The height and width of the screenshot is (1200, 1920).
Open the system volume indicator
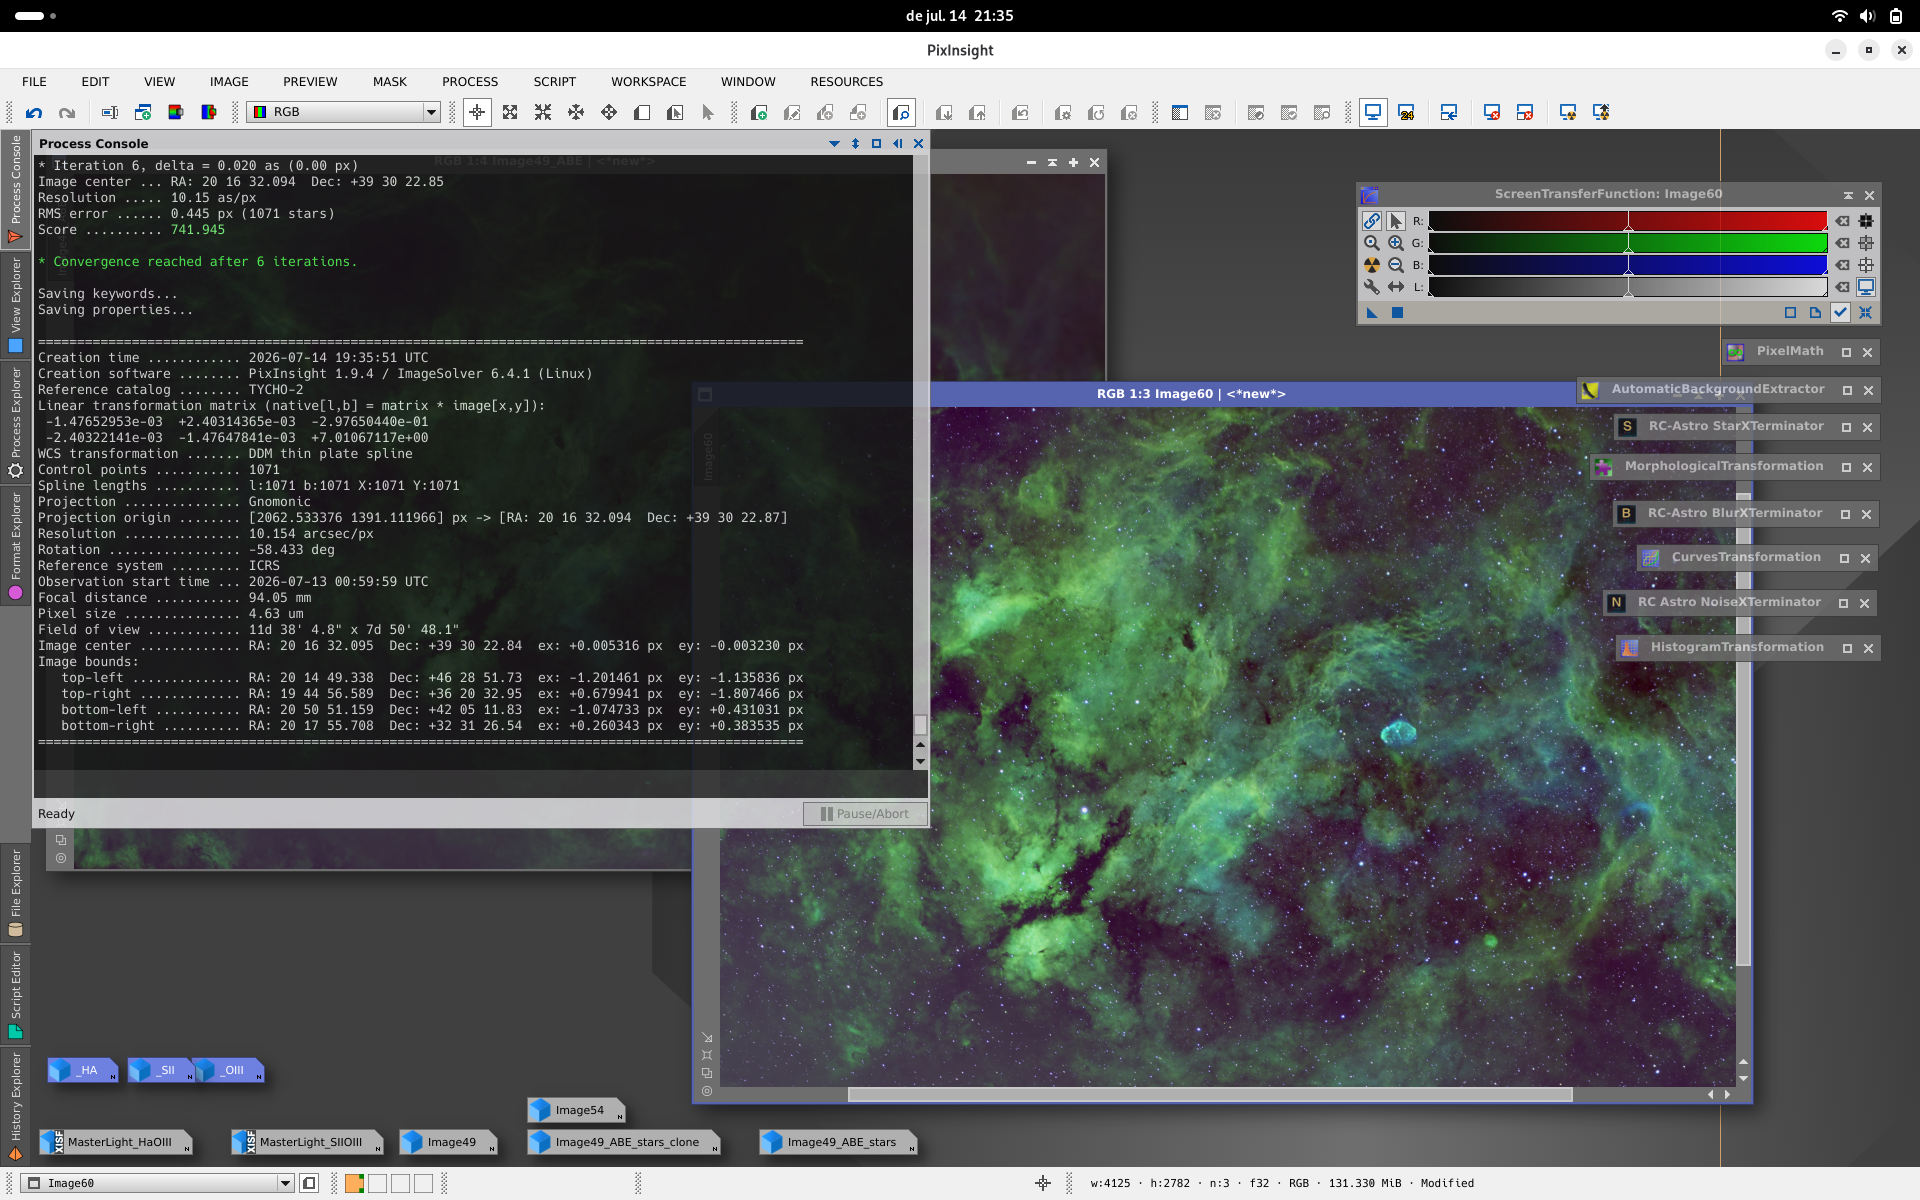[1867, 16]
